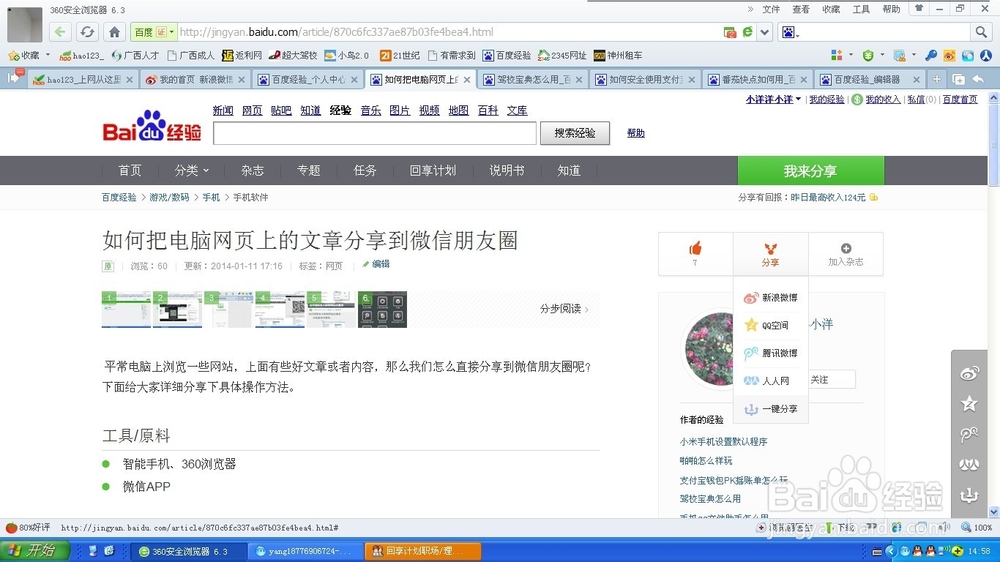Click the one-key share icon in right sidebar
The height and width of the screenshot is (562, 1000).
(969, 495)
